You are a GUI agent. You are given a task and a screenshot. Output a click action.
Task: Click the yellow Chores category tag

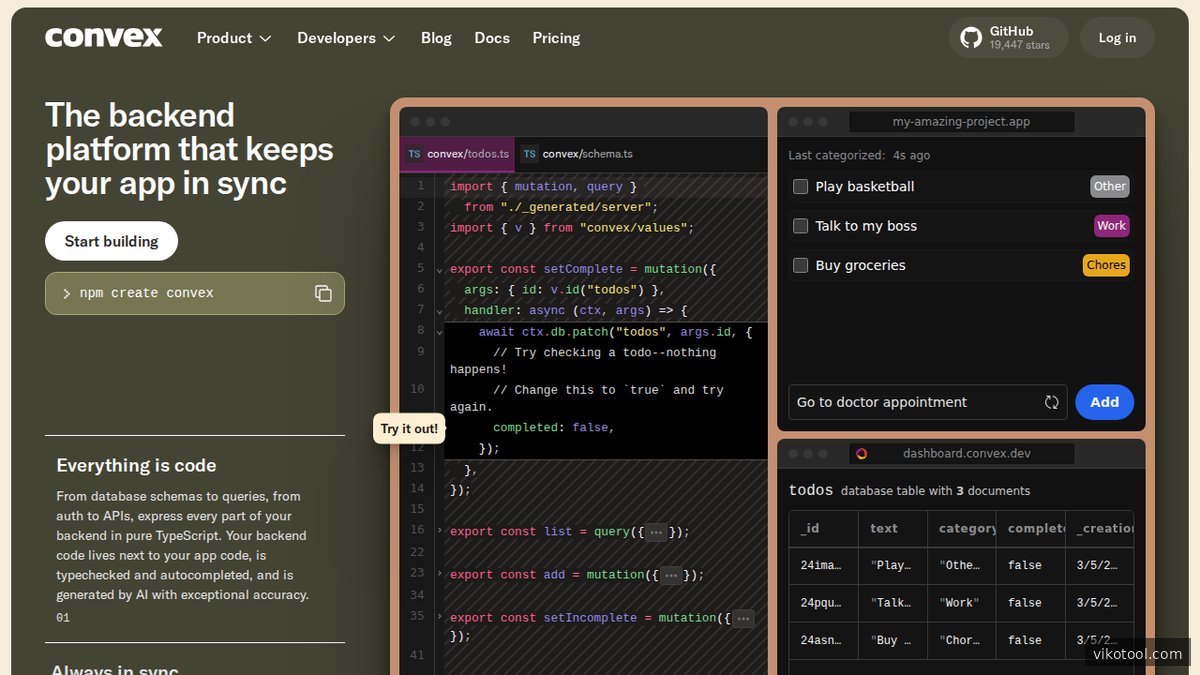click(1105, 264)
